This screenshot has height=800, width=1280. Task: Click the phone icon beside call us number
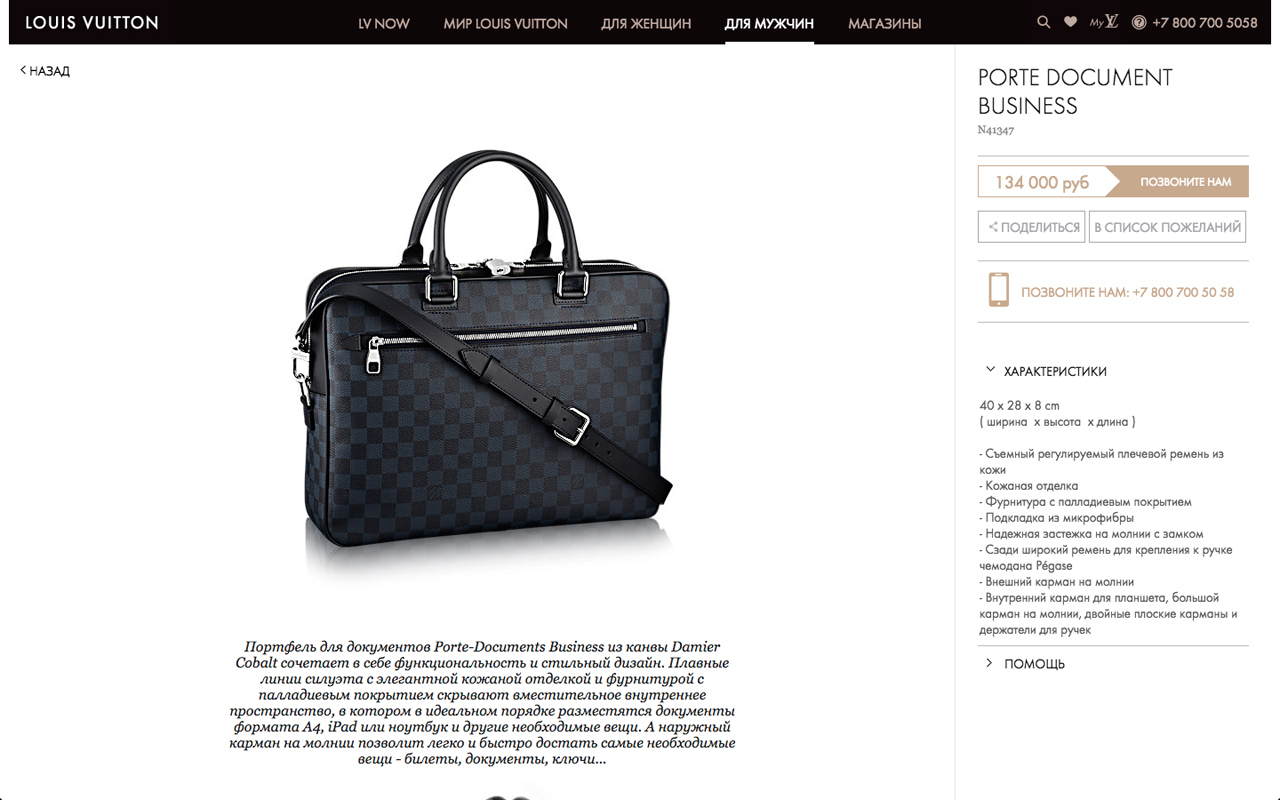(x=998, y=290)
